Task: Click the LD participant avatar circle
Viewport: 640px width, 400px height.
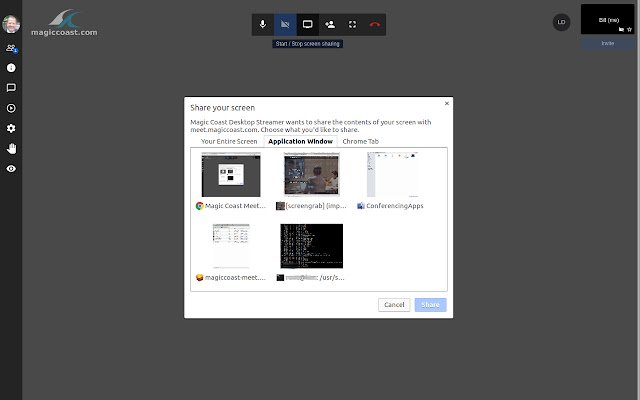Action: 561,22
